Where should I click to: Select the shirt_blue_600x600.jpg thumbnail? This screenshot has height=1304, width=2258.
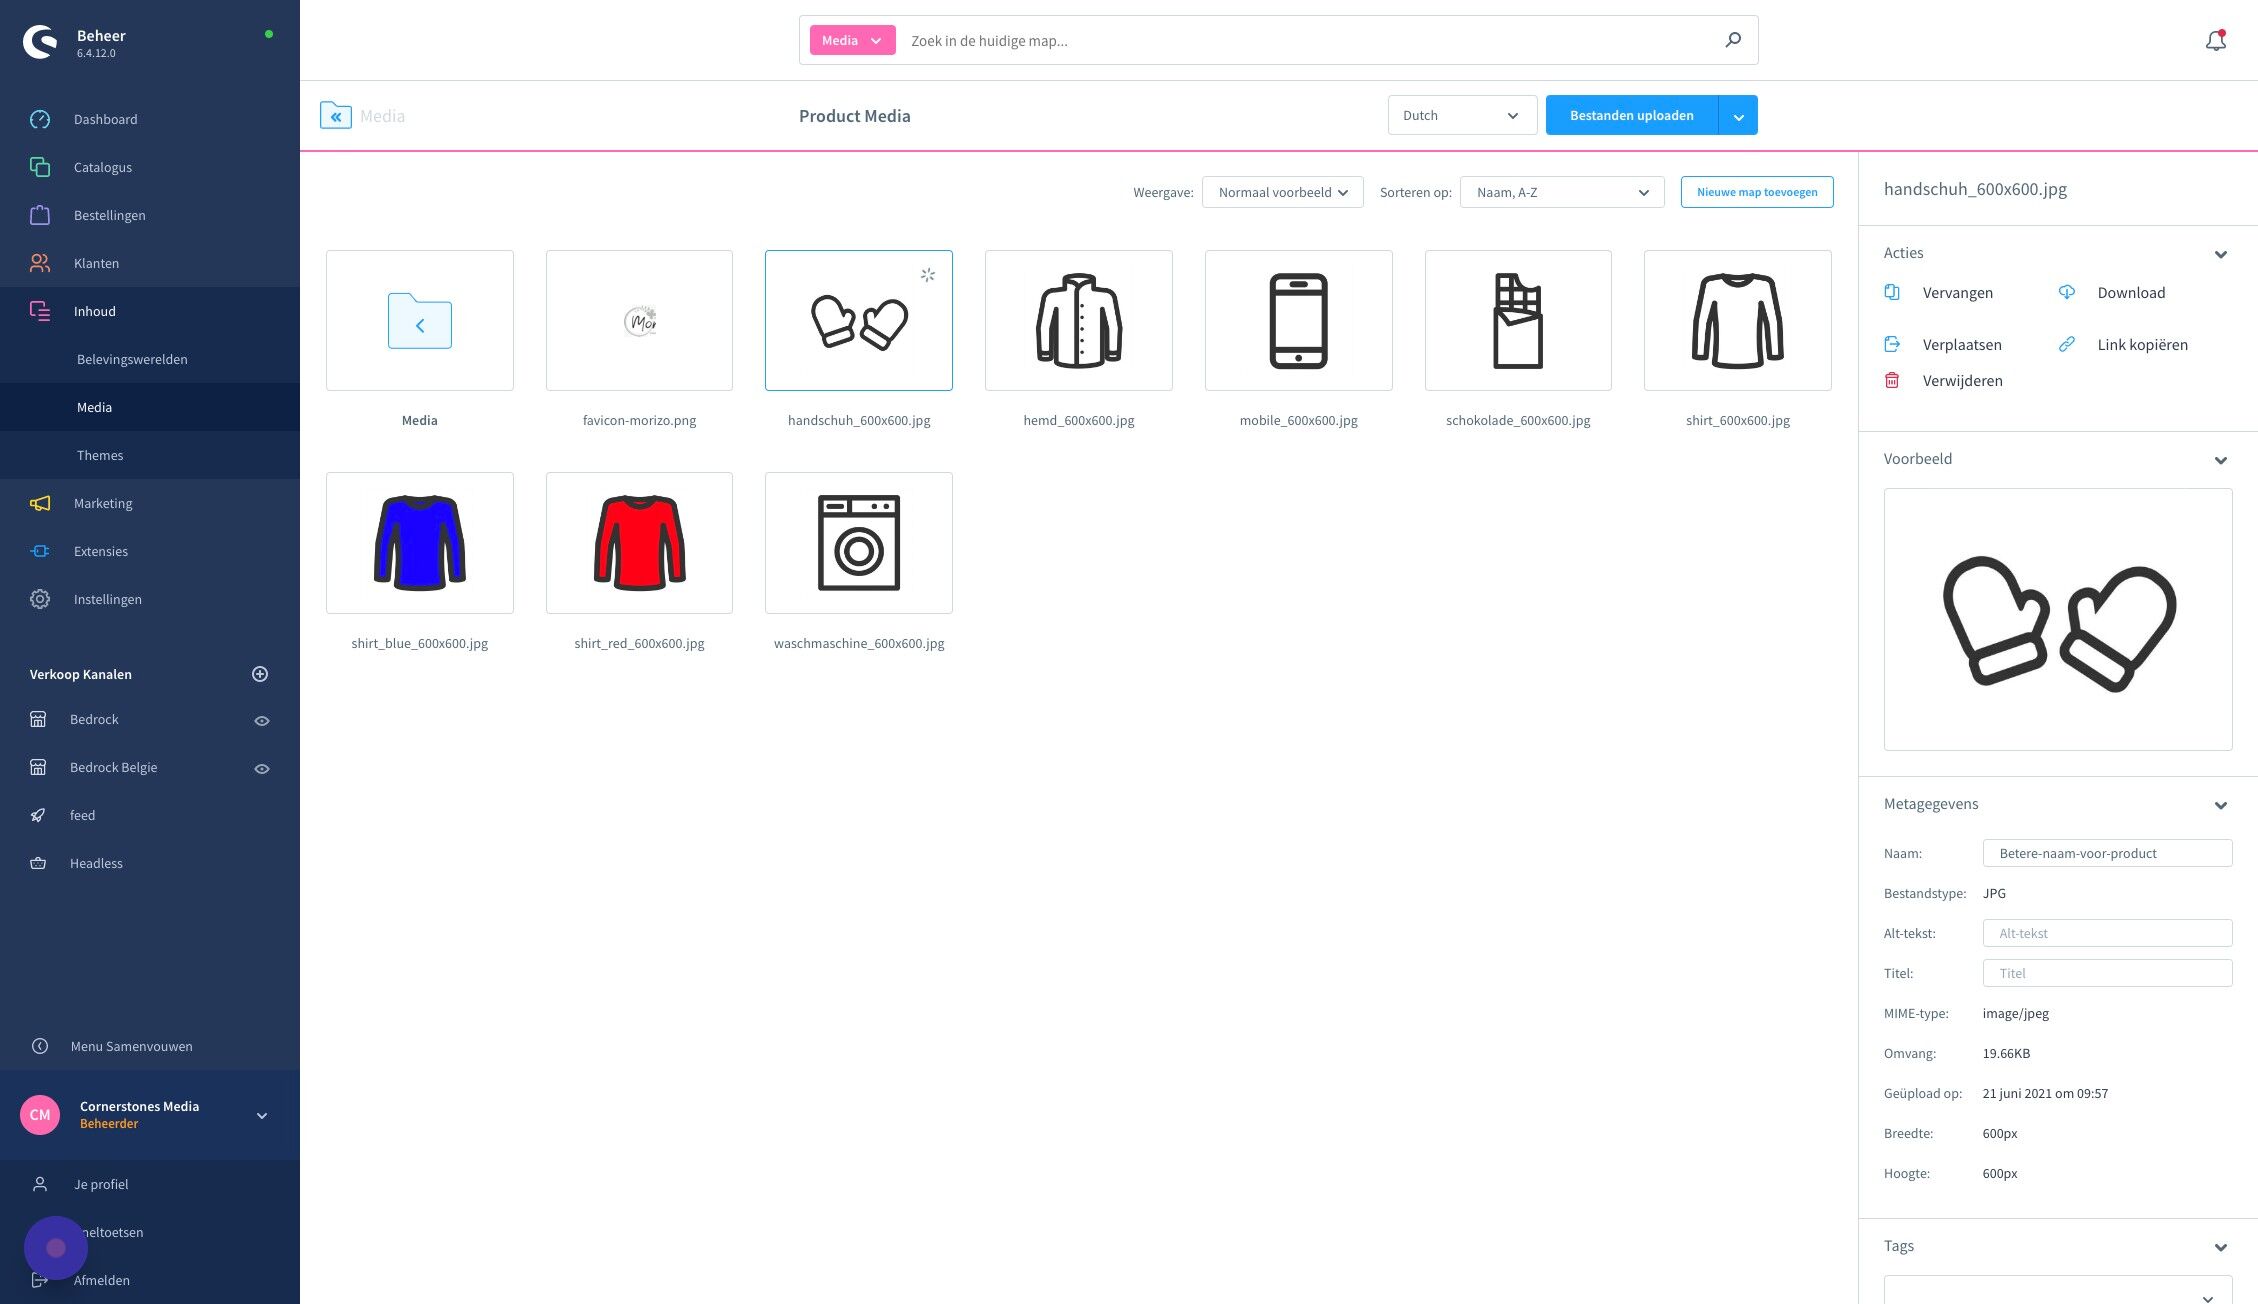pos(420,543)
